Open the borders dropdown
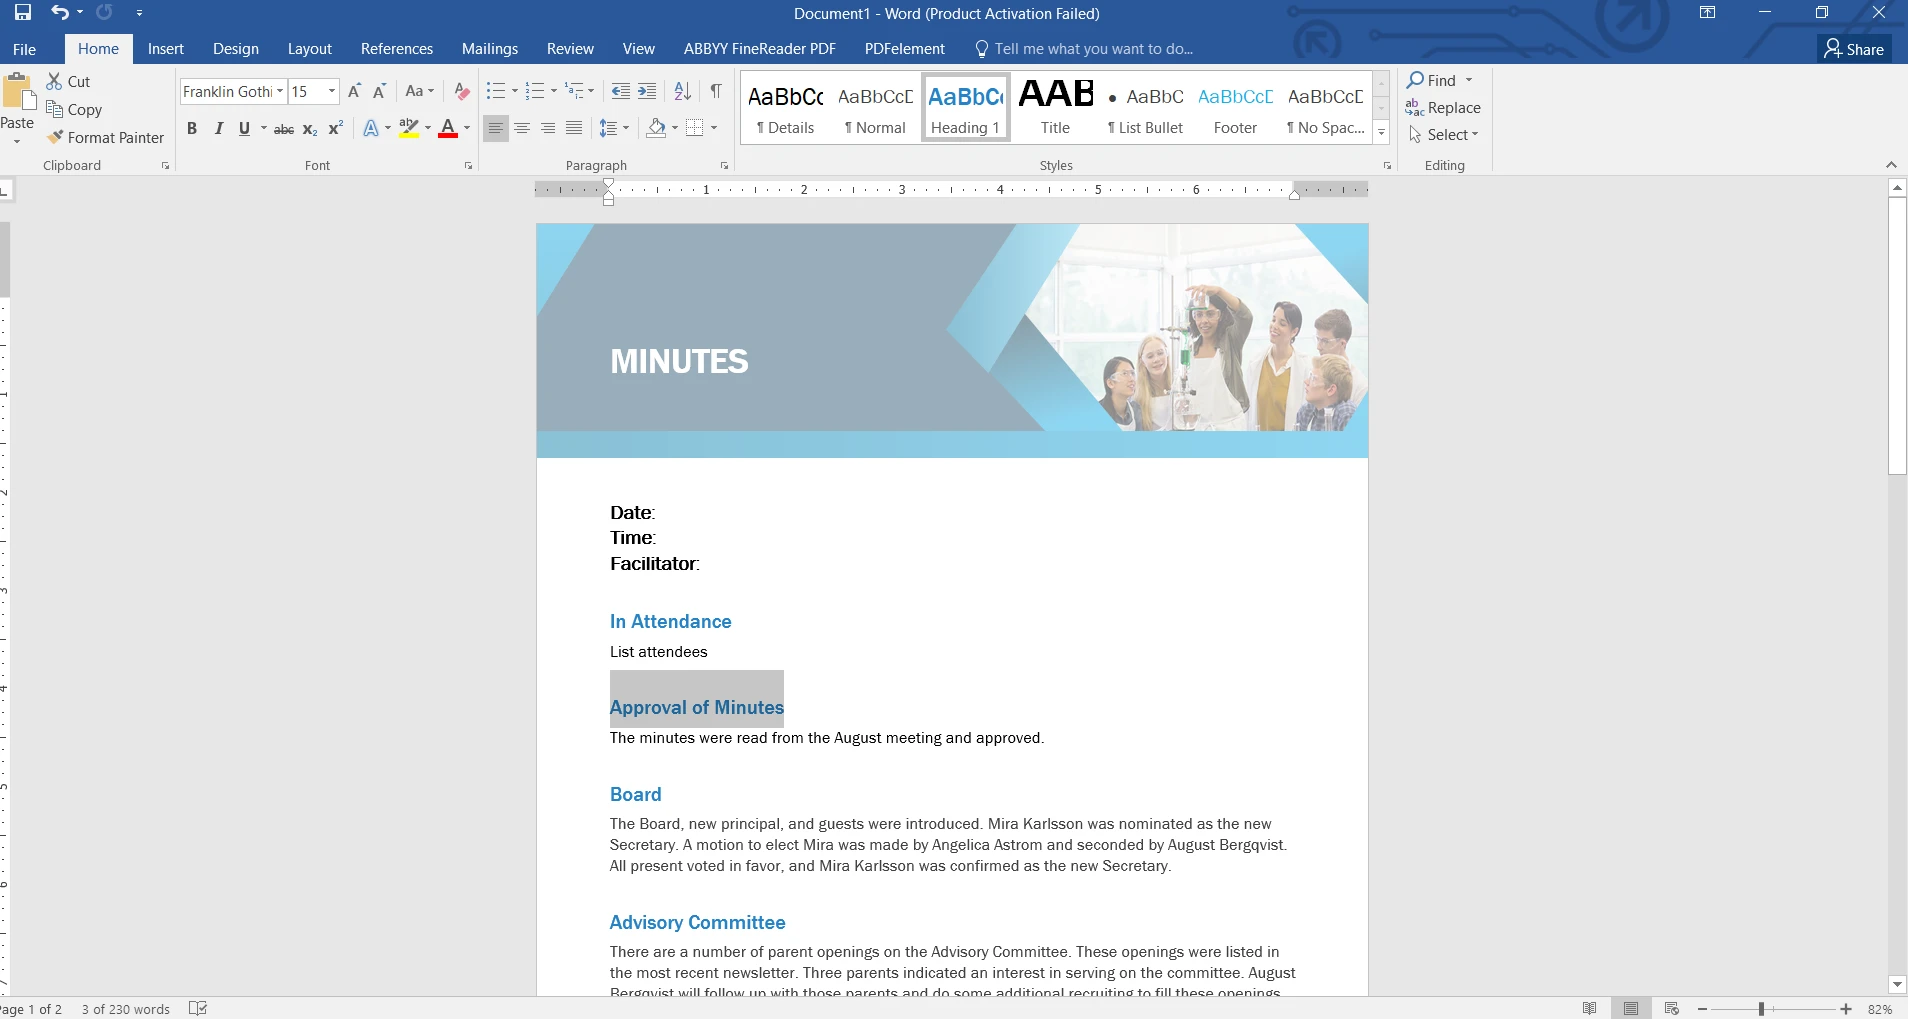This screenshot has height=1019, width=1908. tap(714, 128)
